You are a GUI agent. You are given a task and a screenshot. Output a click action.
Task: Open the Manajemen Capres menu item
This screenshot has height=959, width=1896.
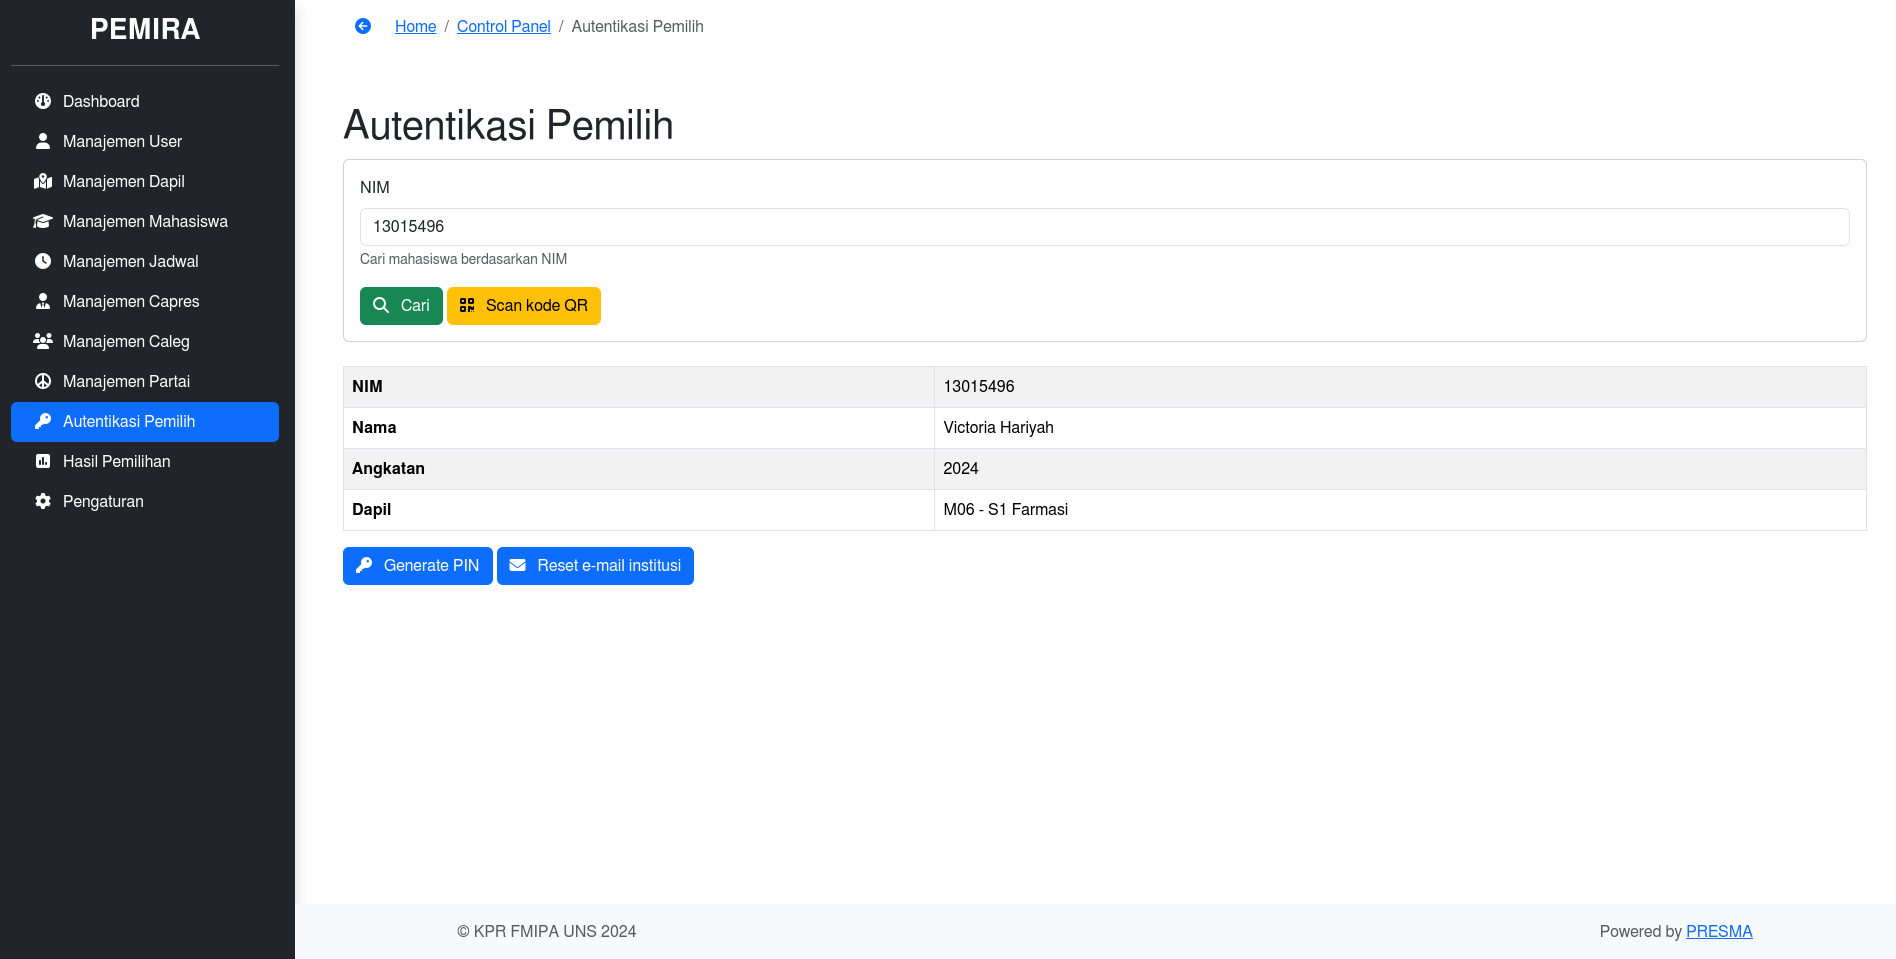tap(131, 301)
